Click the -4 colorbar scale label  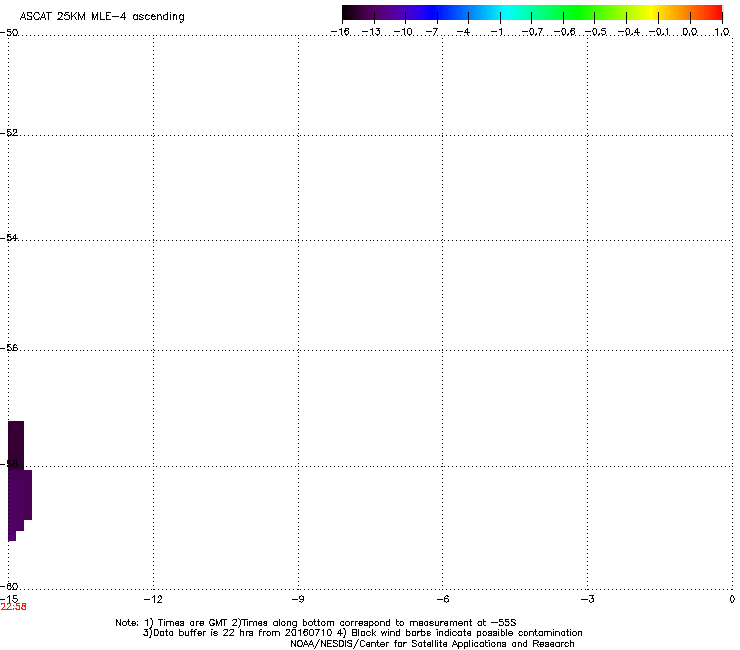point(464,32)
